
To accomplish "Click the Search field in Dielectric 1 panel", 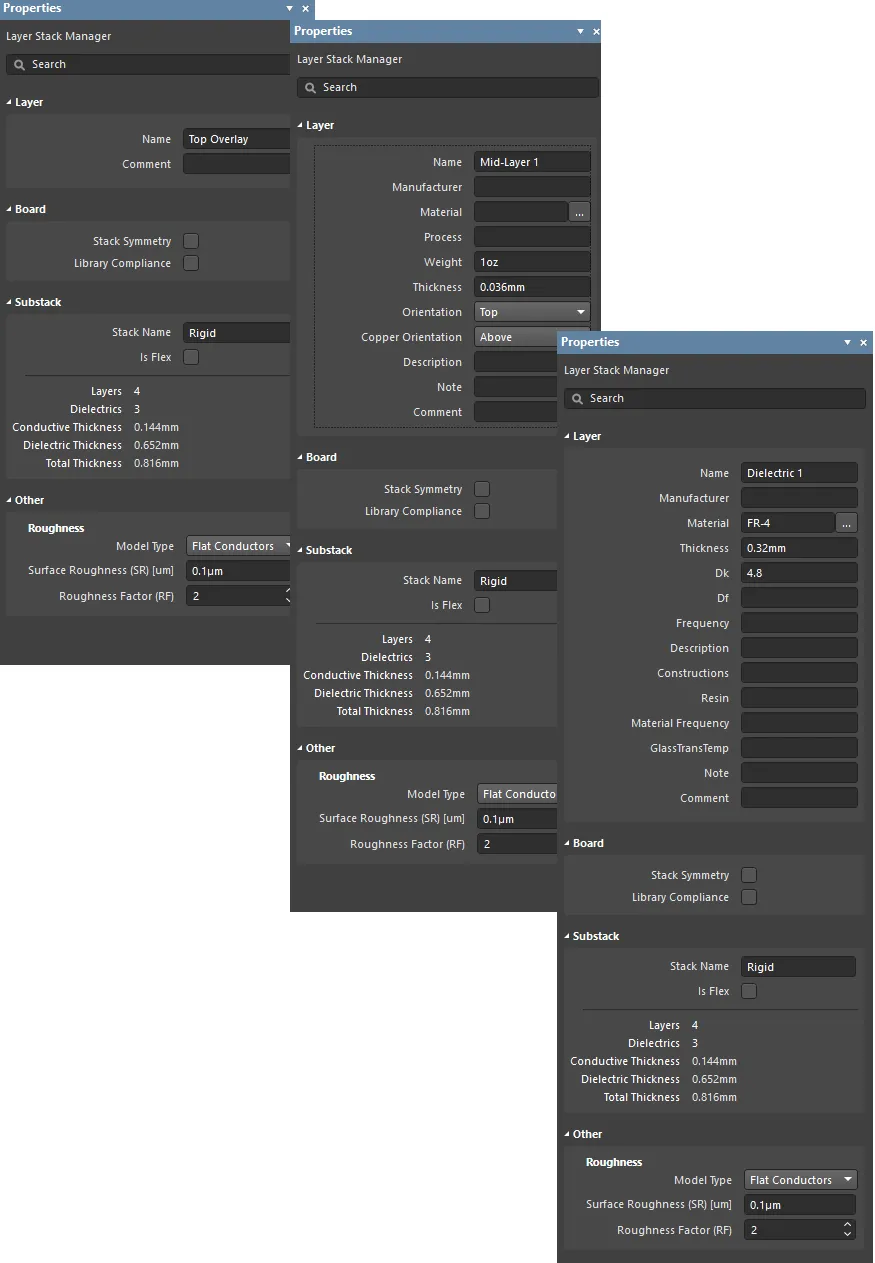I will [x=715, y=398].
